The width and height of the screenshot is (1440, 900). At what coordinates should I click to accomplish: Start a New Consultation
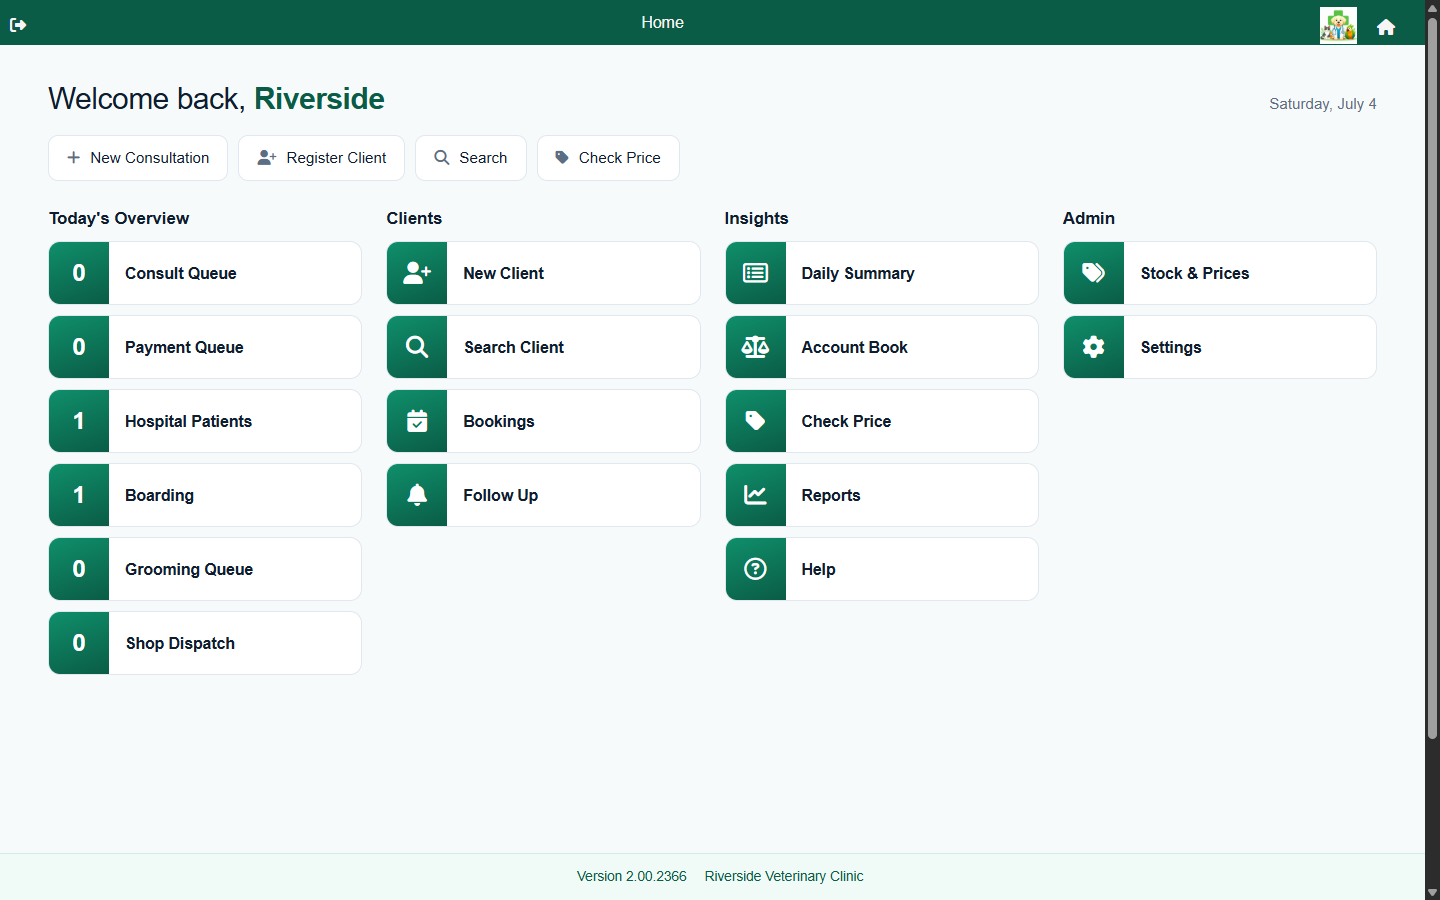138,158
